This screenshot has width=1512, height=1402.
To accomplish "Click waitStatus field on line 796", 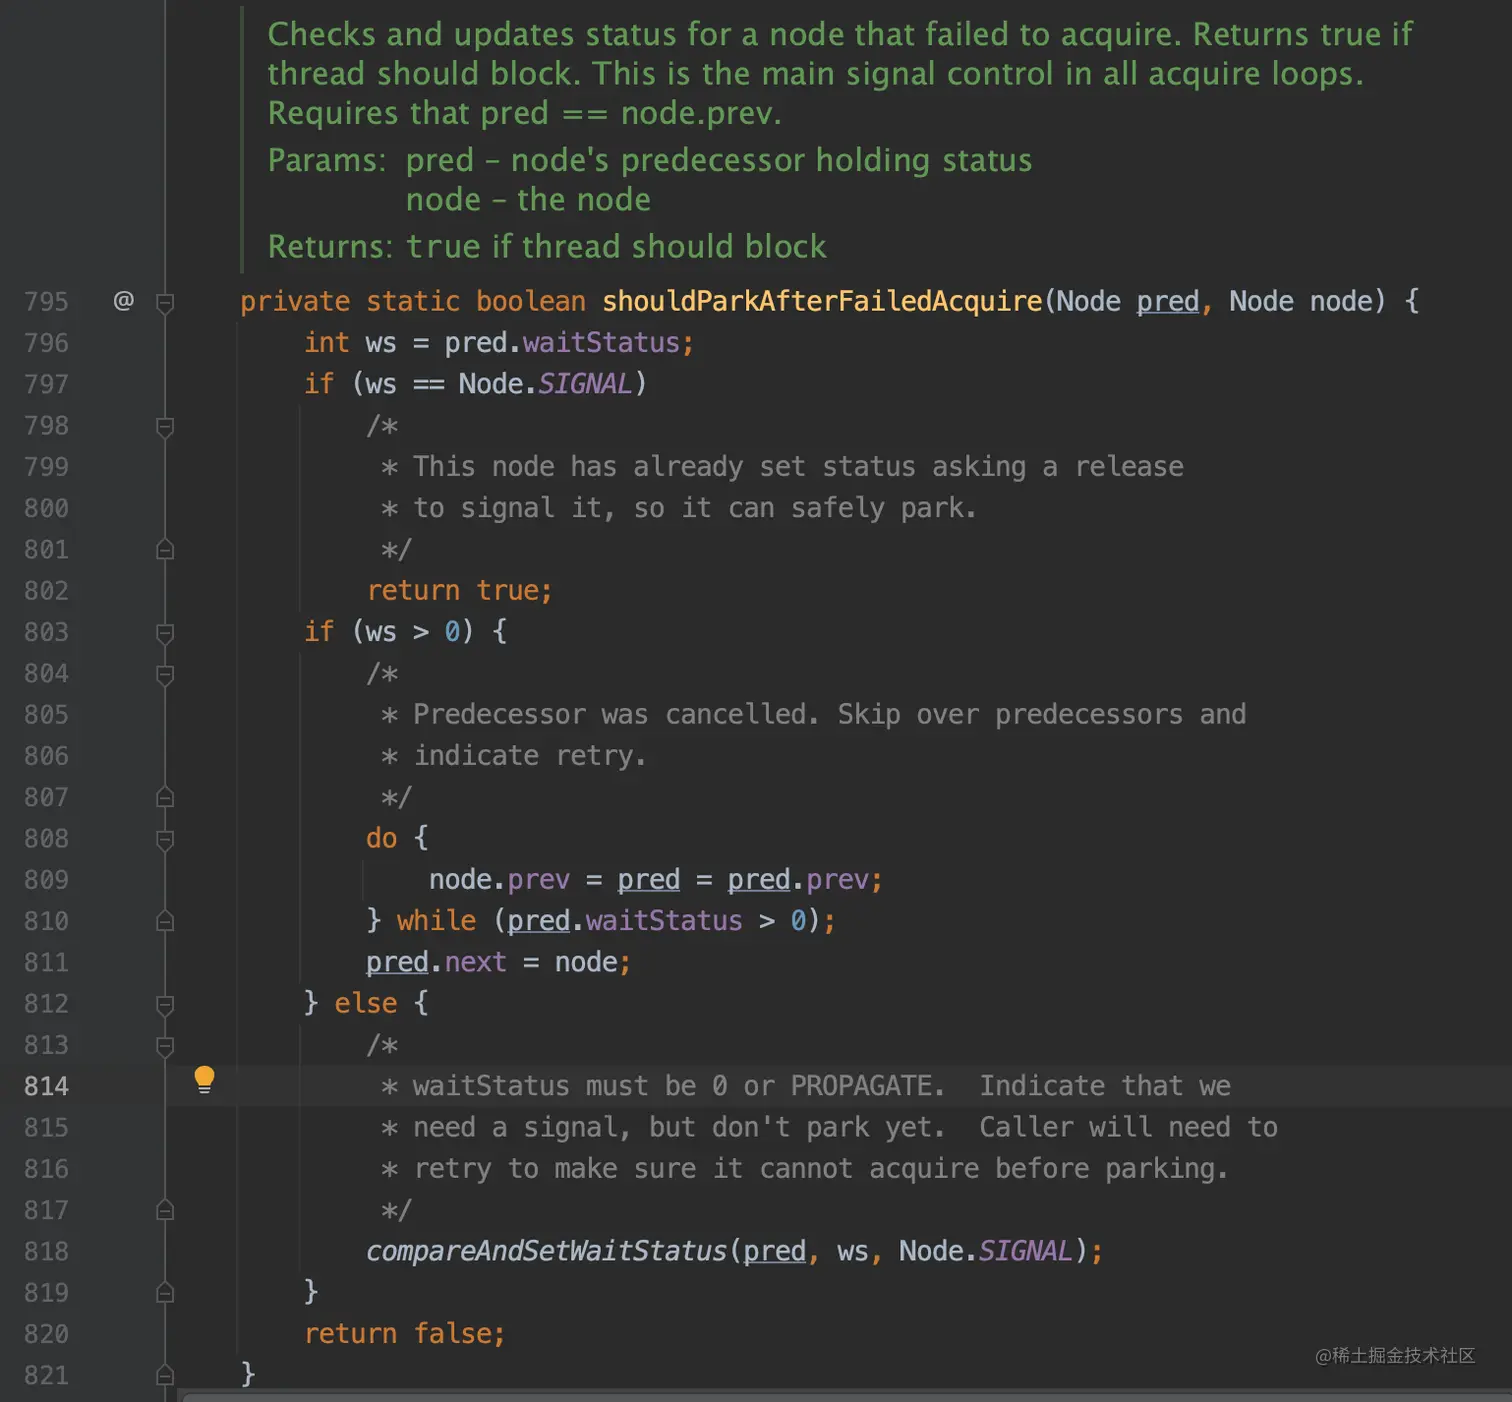I will pos(601,343).
